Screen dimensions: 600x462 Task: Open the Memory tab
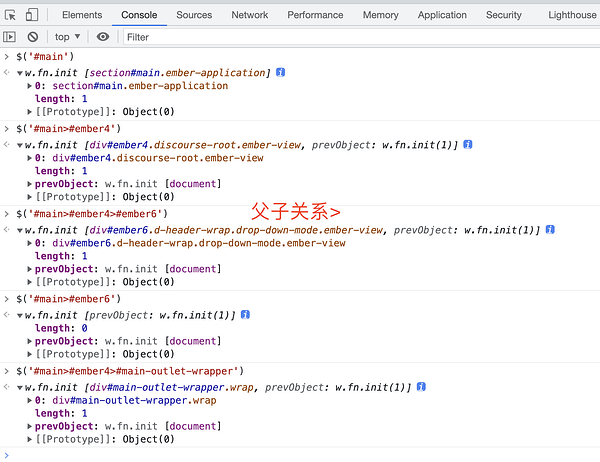pyautogui.click(x=380, y=15)
